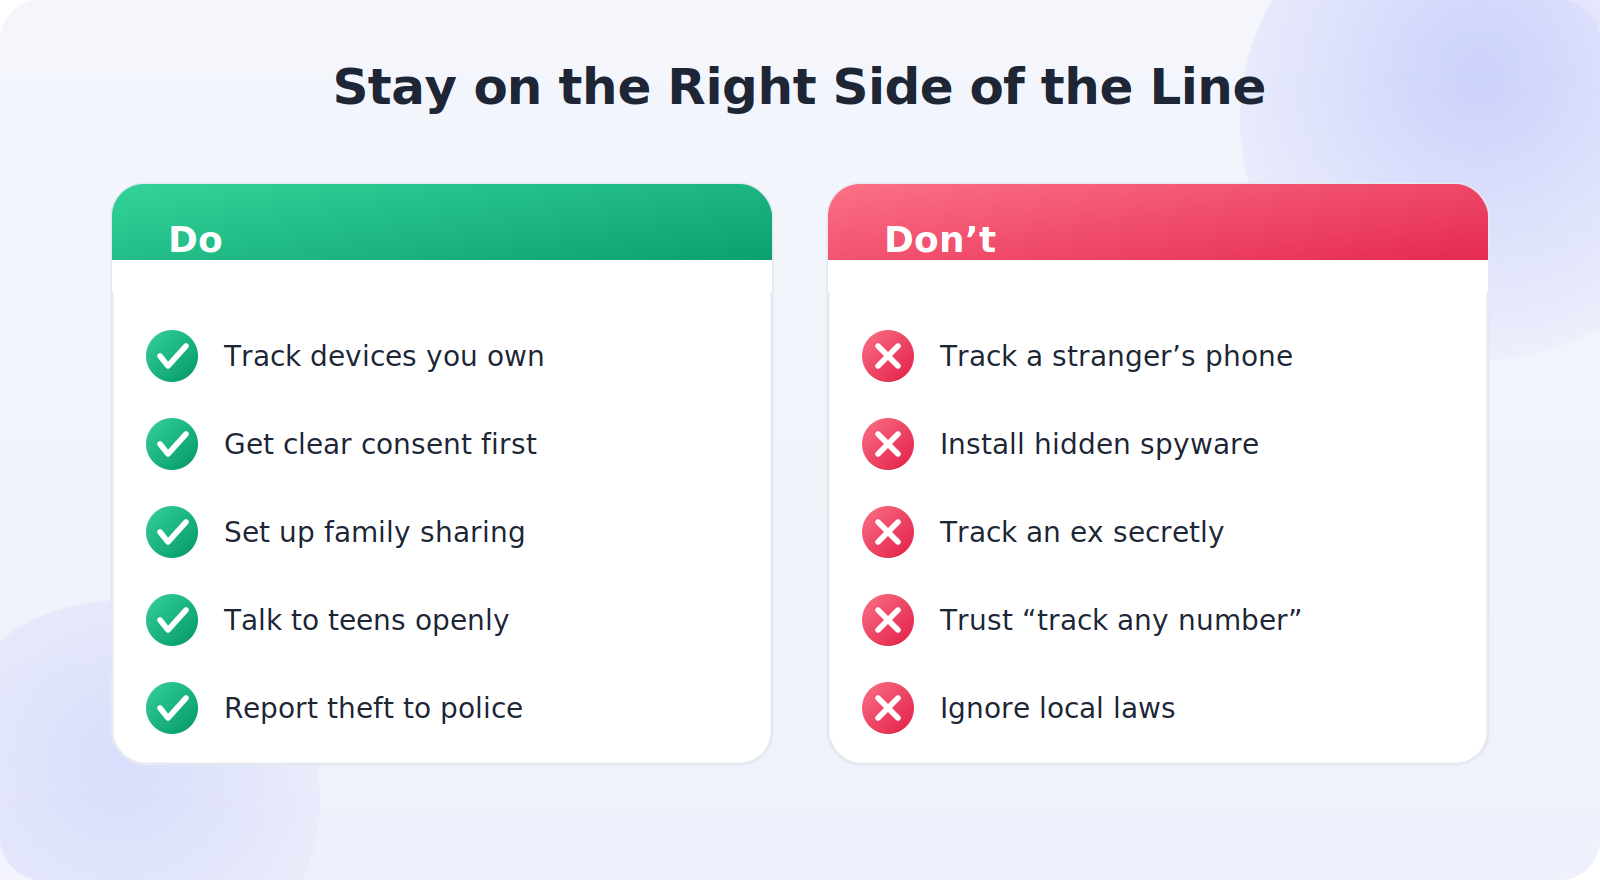This screenshot has width=1600, height=880.
Task: Click the checkmark icon next to Get clear consent first
Action: [x=172, y=444]
